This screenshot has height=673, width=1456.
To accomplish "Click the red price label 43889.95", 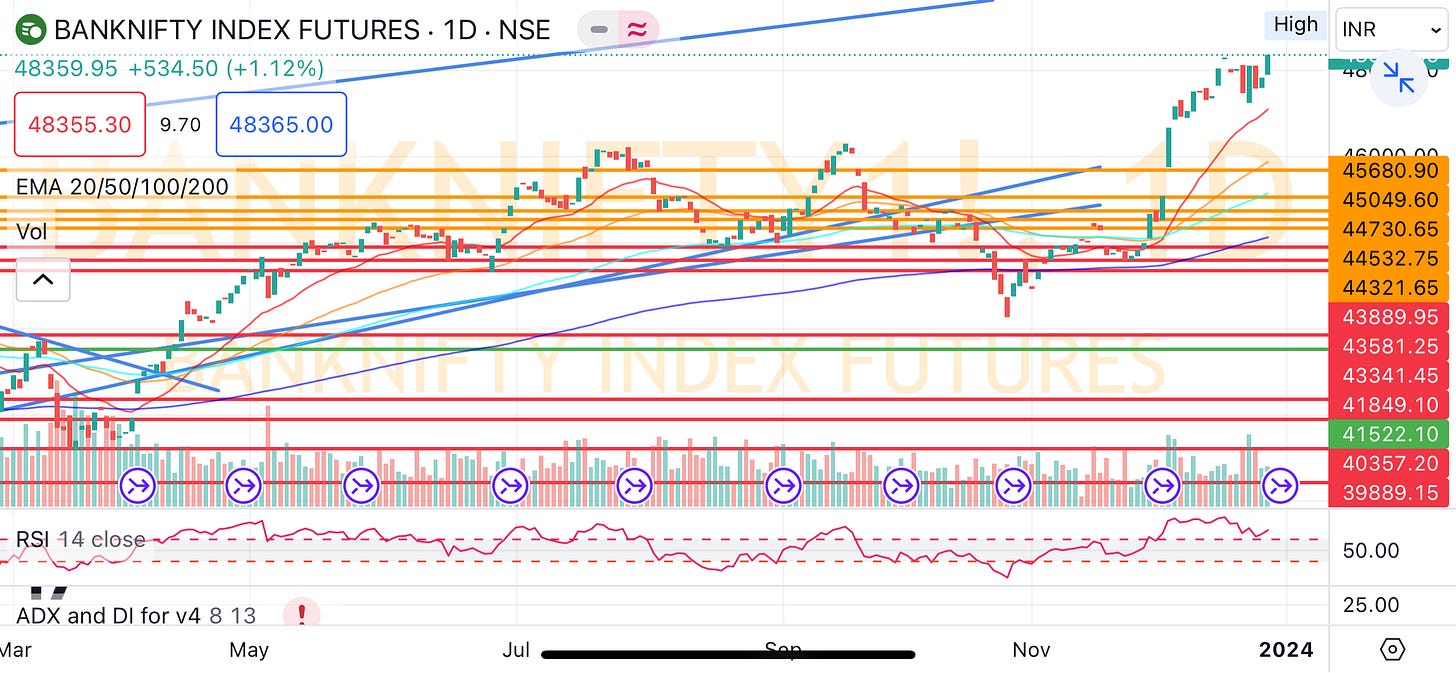I will click(x=1391, y=317).
